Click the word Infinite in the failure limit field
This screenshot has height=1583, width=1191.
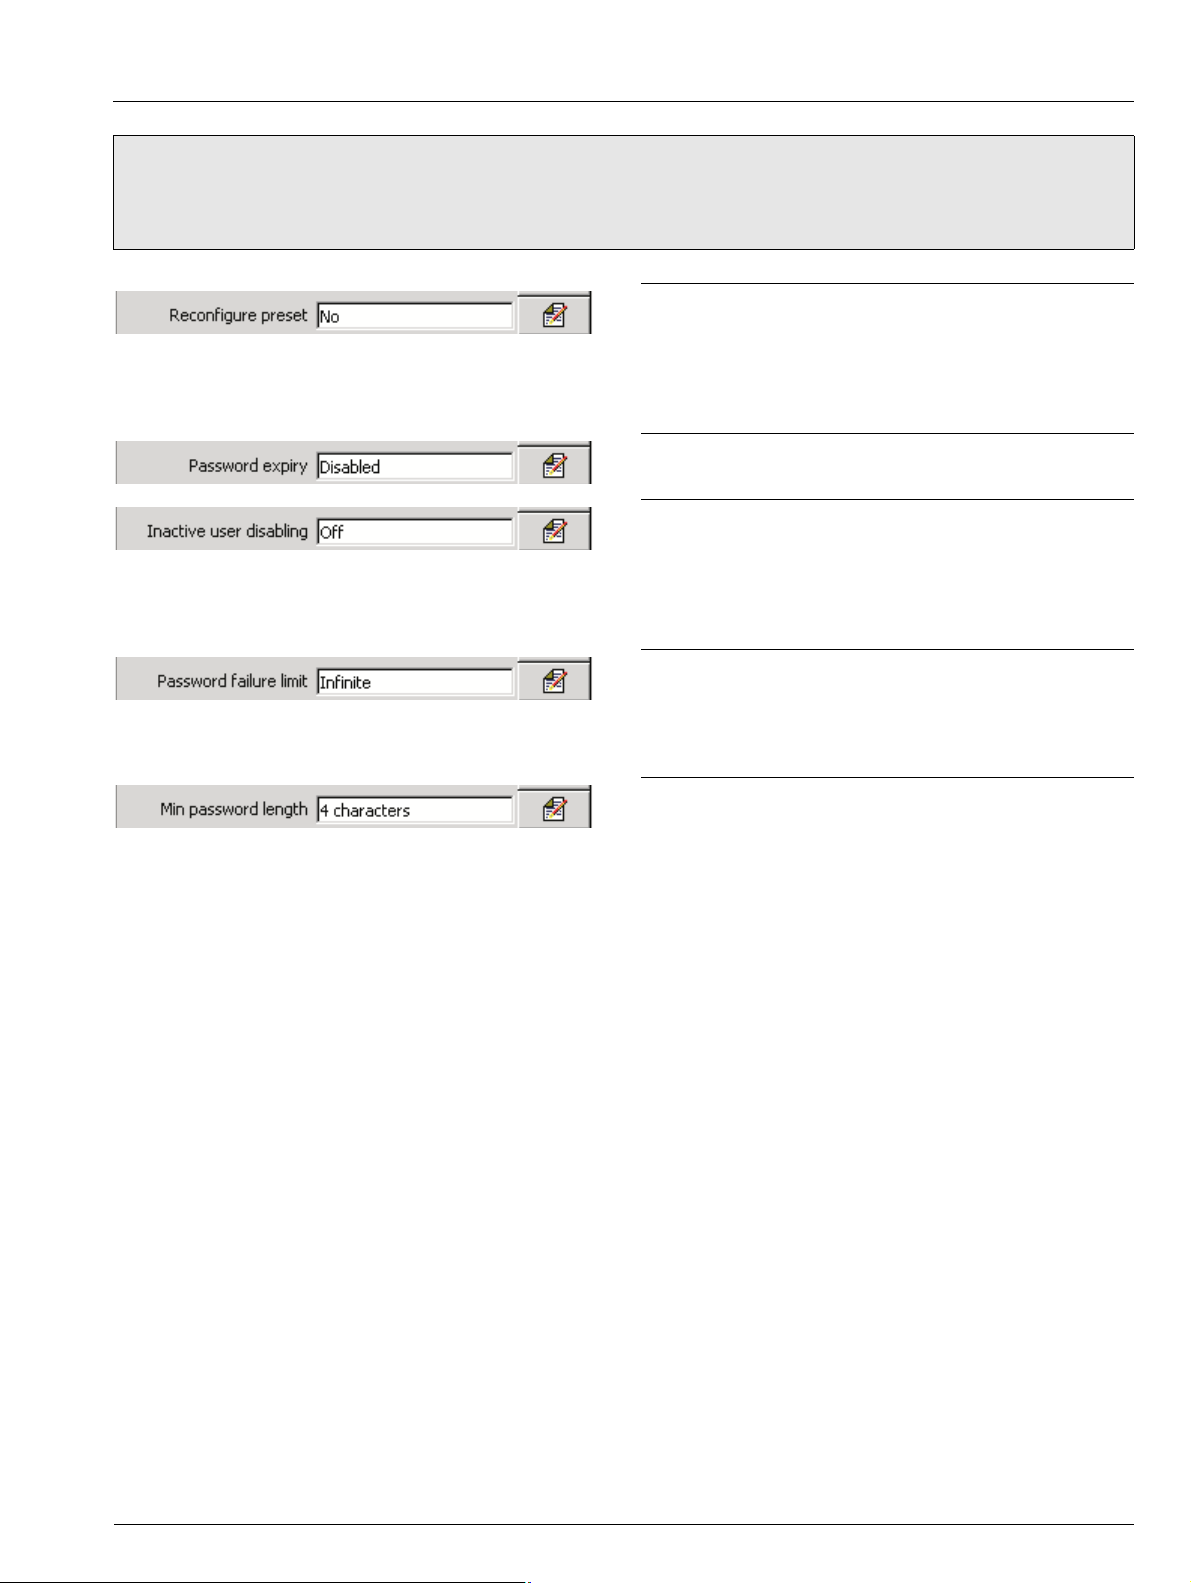(x=345, y=682)
